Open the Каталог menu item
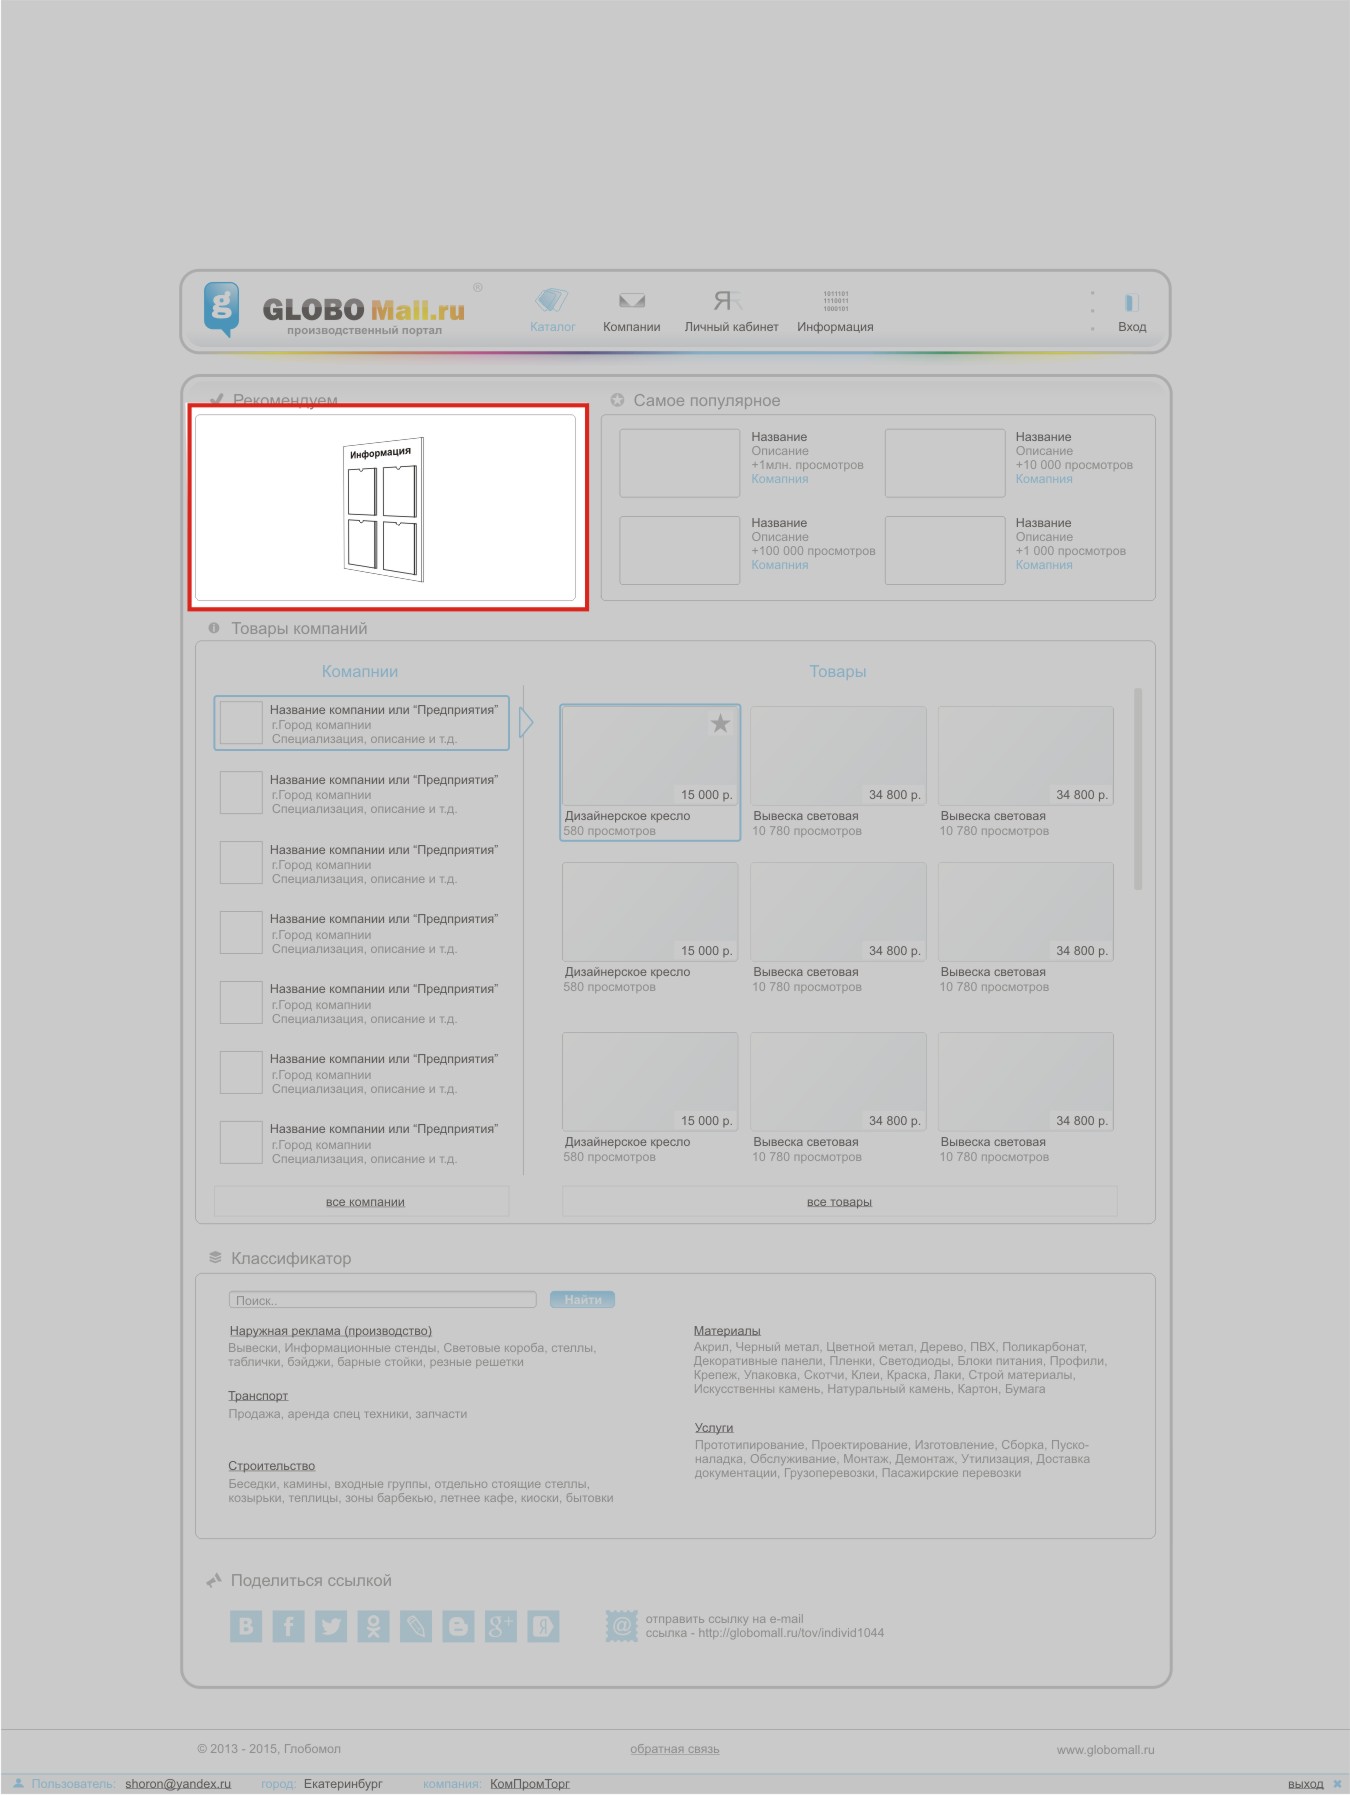1350x1795 pixels. tap(552, 311)
